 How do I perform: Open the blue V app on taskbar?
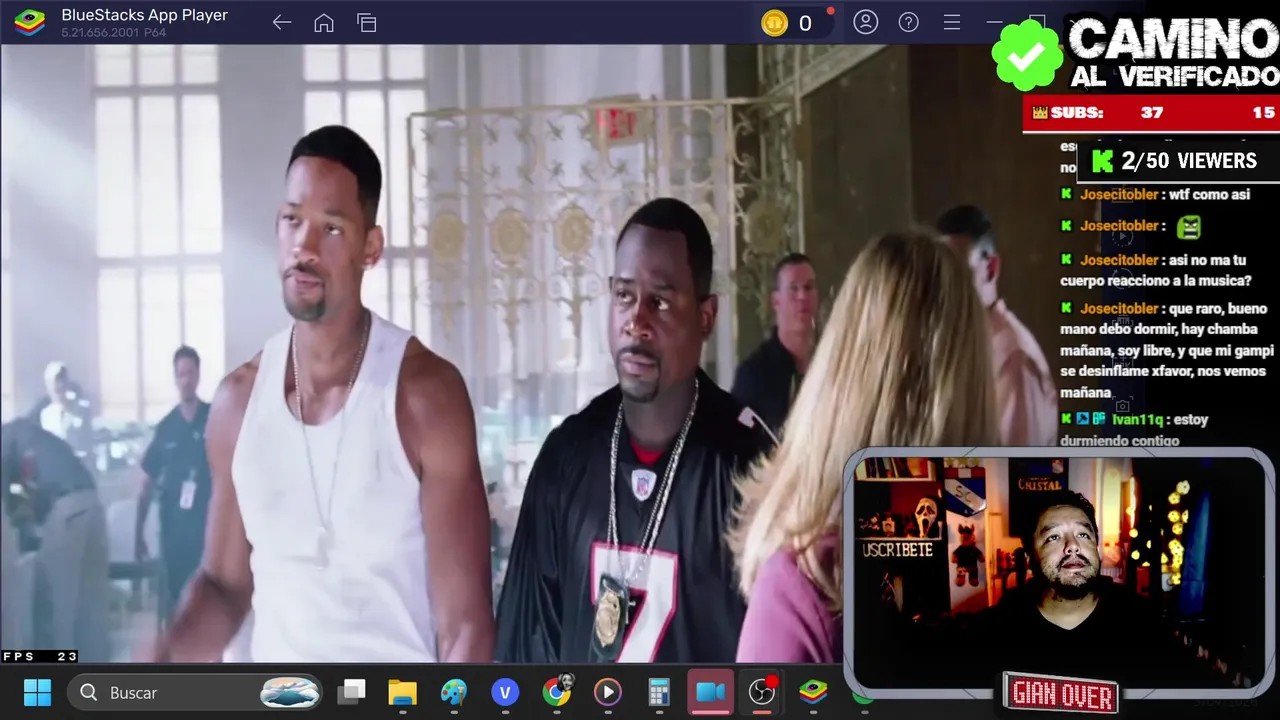(505, 692)
